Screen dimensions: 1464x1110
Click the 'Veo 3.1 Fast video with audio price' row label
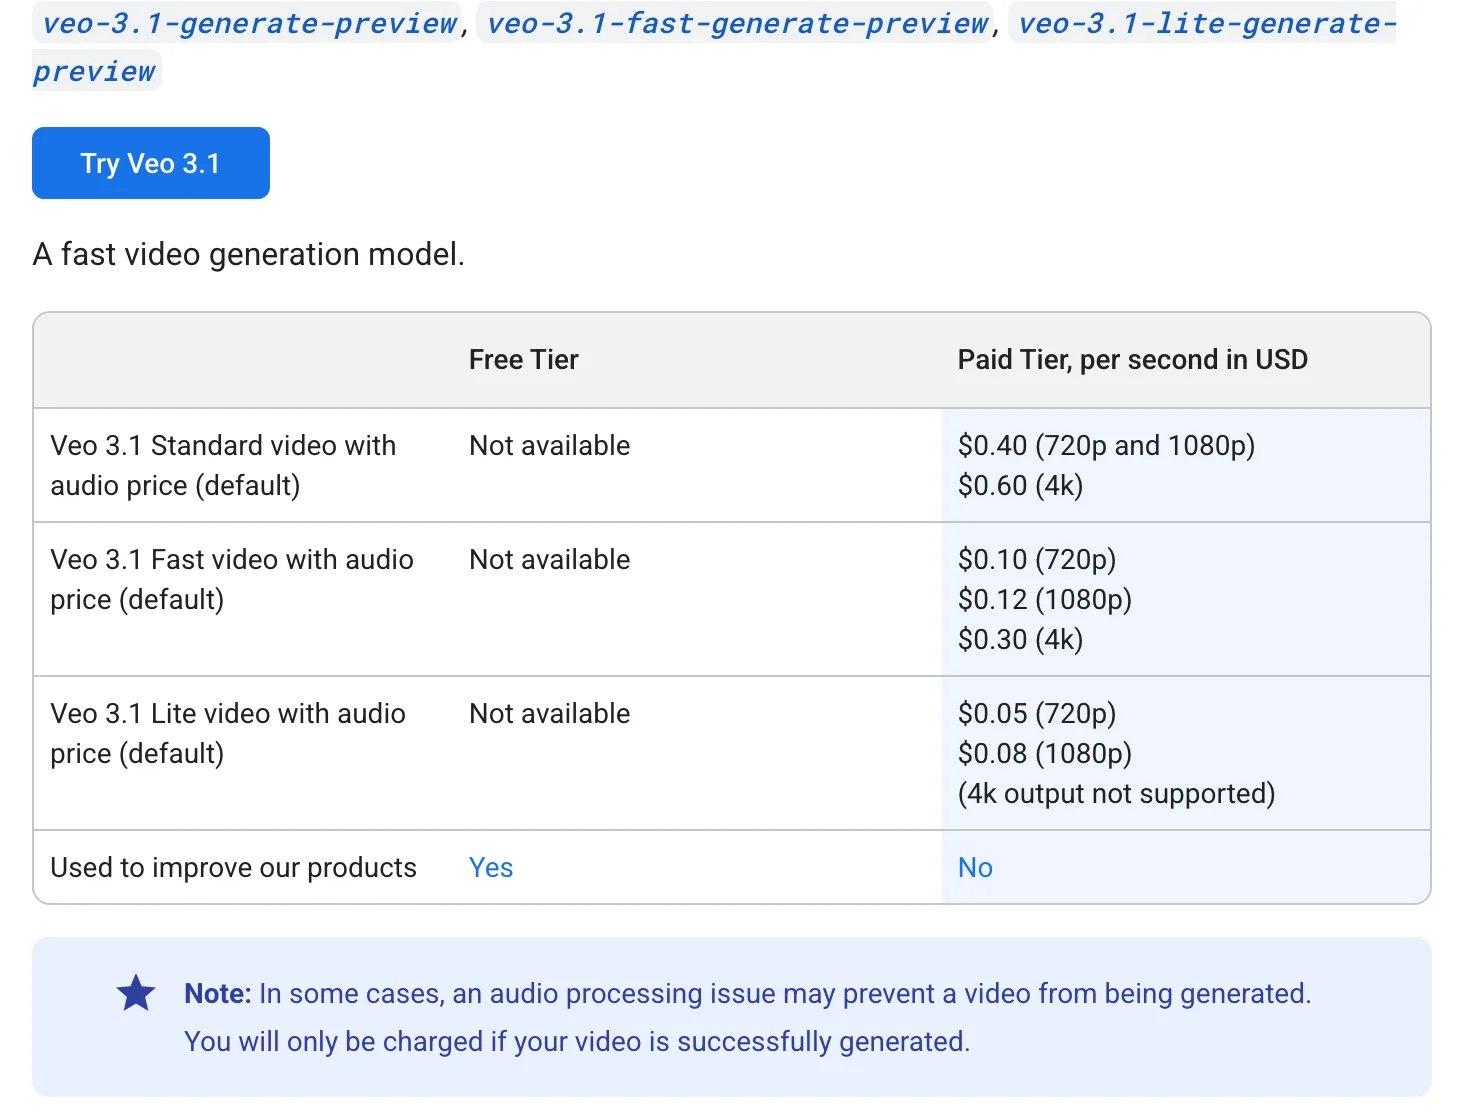click(232, 579)
